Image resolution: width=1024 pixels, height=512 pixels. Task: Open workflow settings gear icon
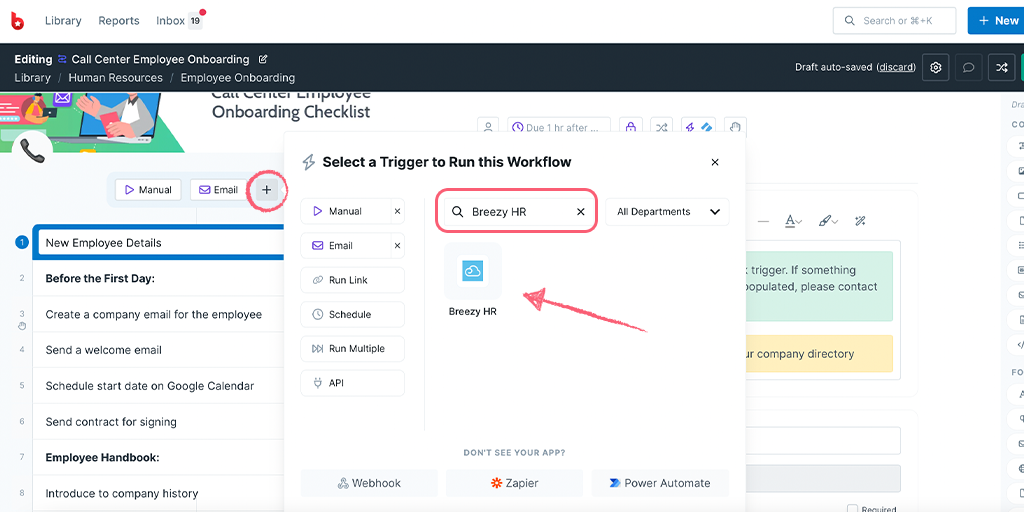(935, 67)
